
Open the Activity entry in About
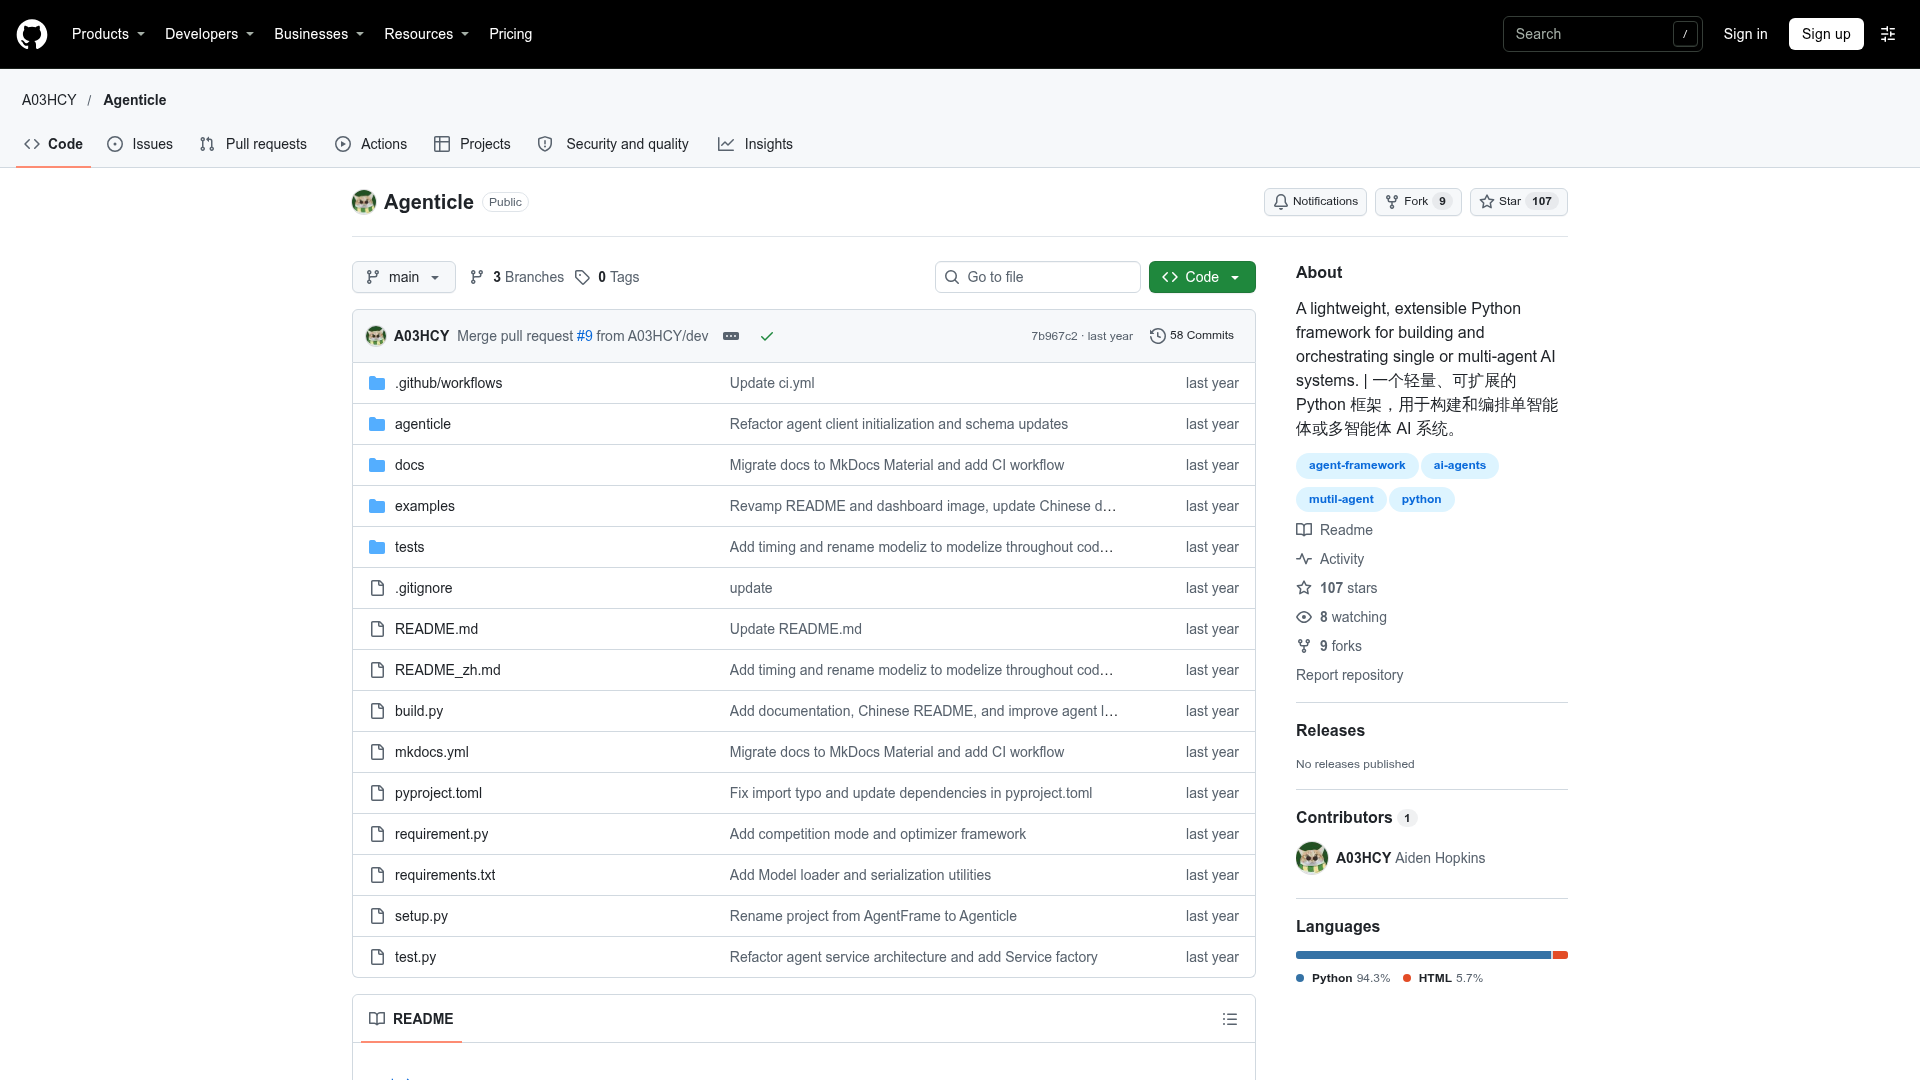[x=1330, y=559]
